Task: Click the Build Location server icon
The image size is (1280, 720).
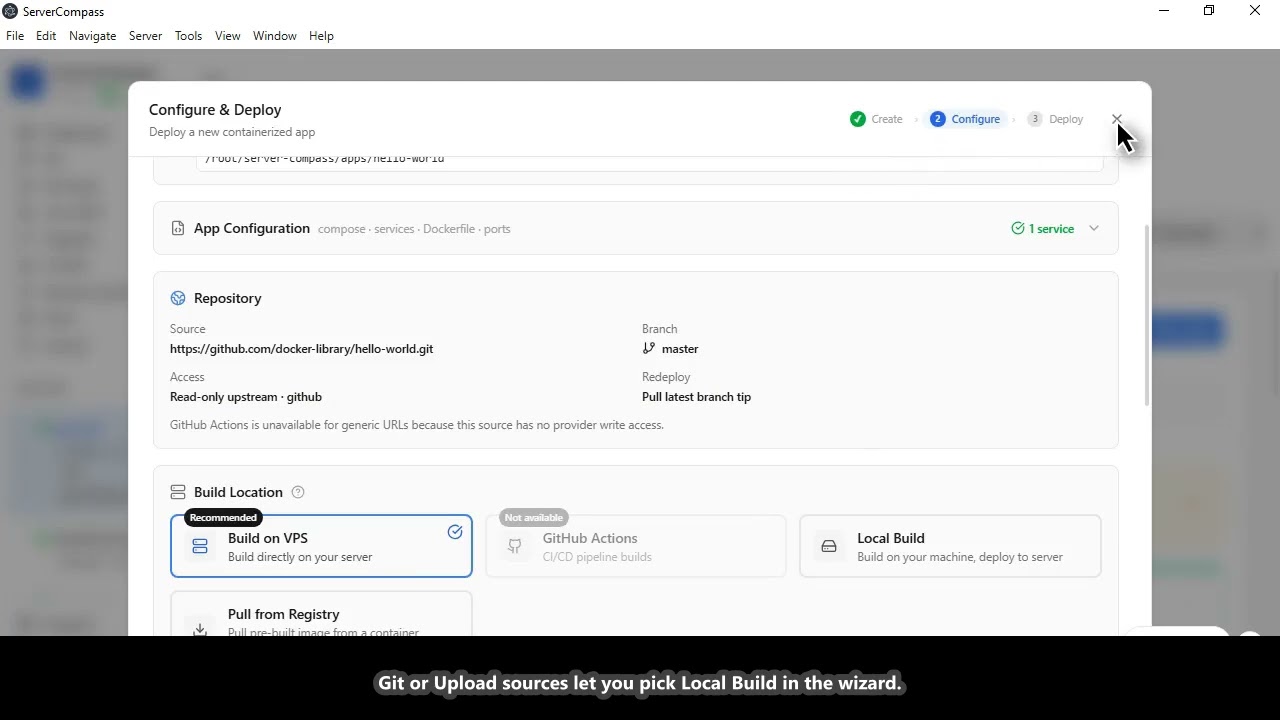Action: point(178,492)
